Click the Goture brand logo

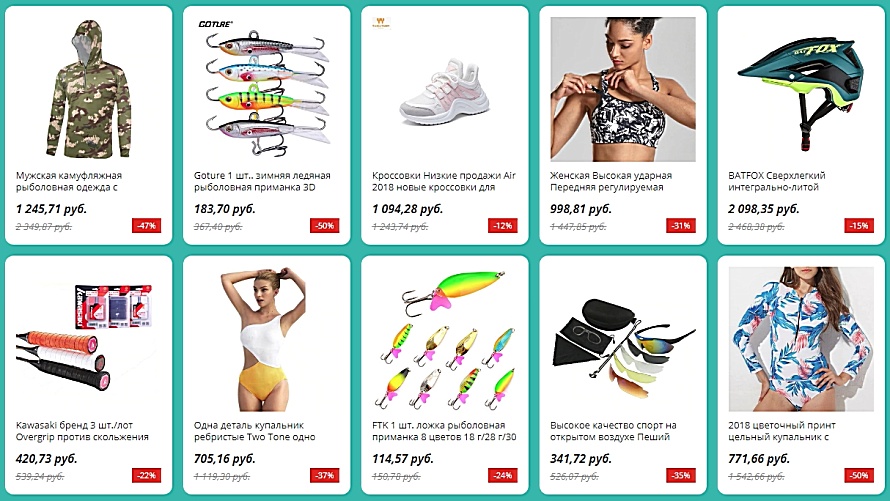(215, 24)
